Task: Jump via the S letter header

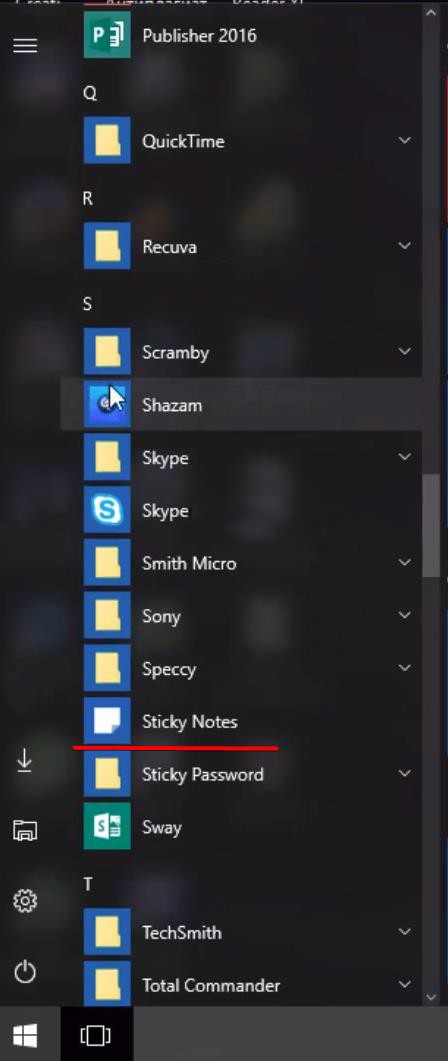Action: coord(87,304)
